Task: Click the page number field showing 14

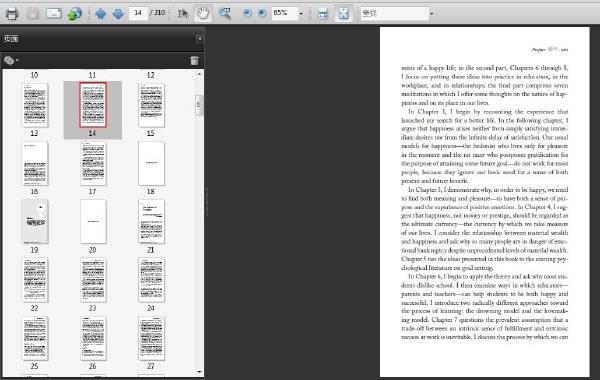Action: pyautogui.click(x=138, y=13)
